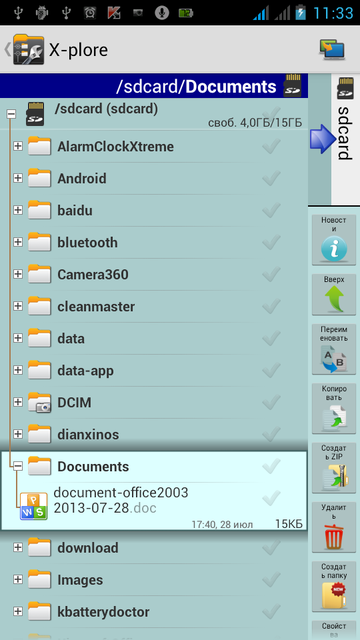Viewport: 360px width, 640px height.
Task: Tap the X-plore app logo icon
Action: tap(28, 49)
